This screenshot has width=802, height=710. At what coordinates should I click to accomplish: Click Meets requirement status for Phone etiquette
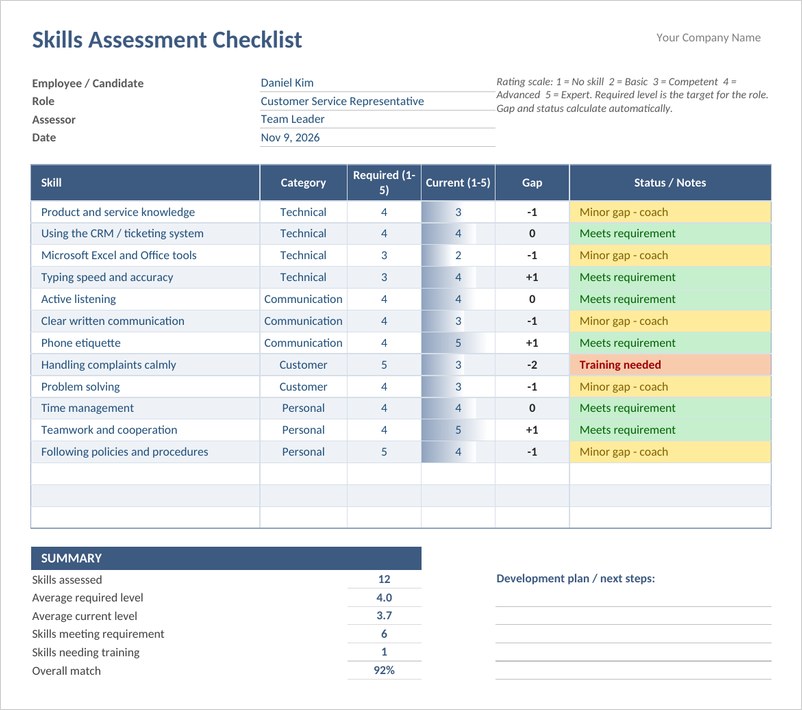point(670,343)
